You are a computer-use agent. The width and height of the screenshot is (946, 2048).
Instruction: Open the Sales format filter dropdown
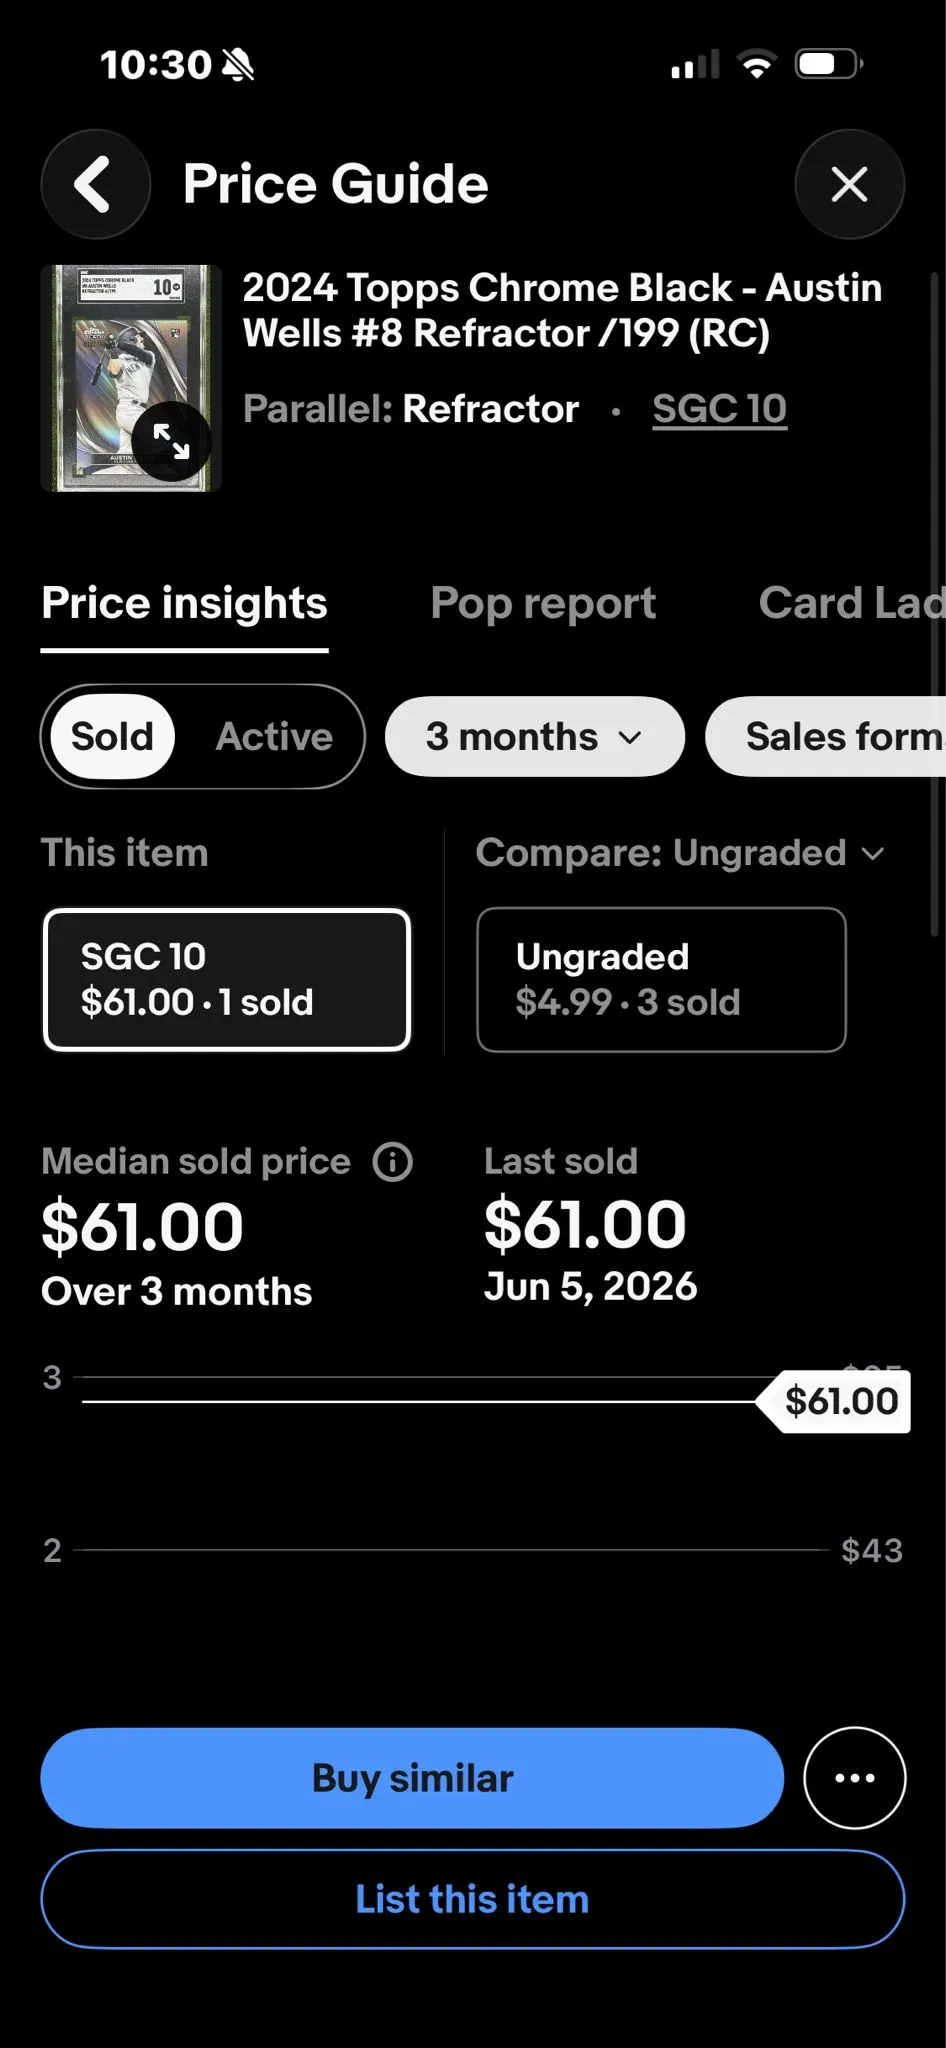click(826, 737)
